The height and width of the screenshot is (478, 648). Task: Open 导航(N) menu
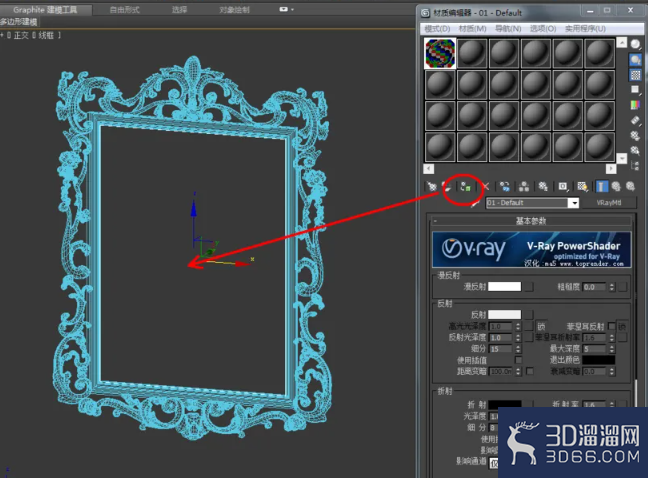point(508,29)
